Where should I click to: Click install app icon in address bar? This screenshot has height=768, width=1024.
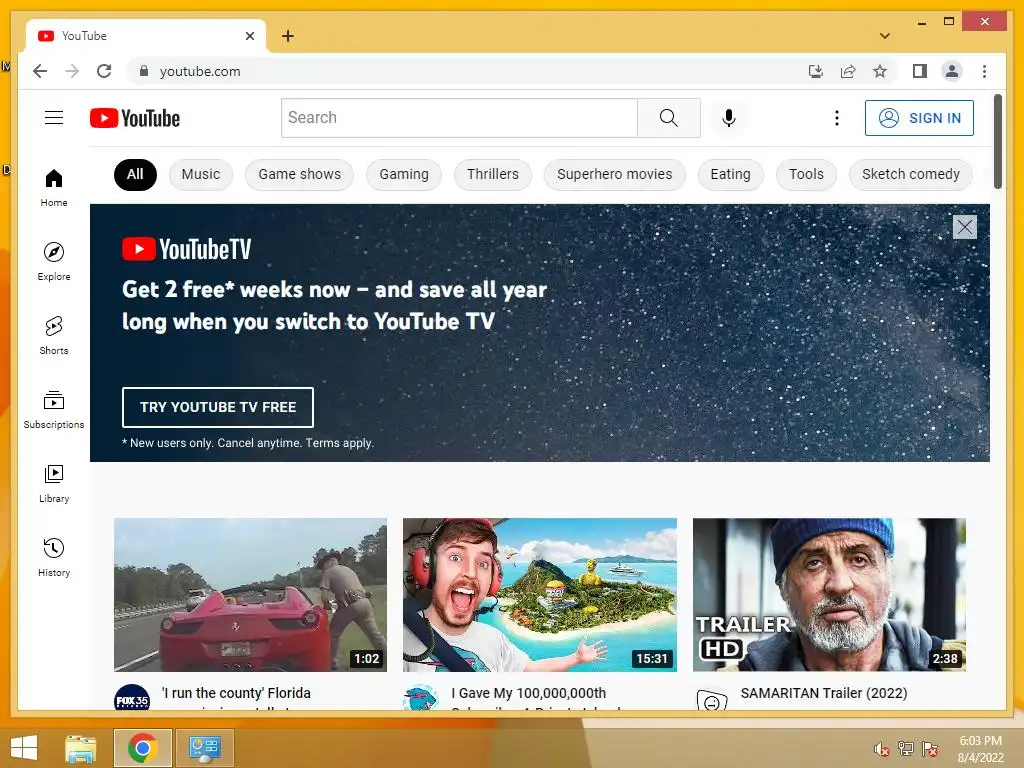(x=816, y=71)
